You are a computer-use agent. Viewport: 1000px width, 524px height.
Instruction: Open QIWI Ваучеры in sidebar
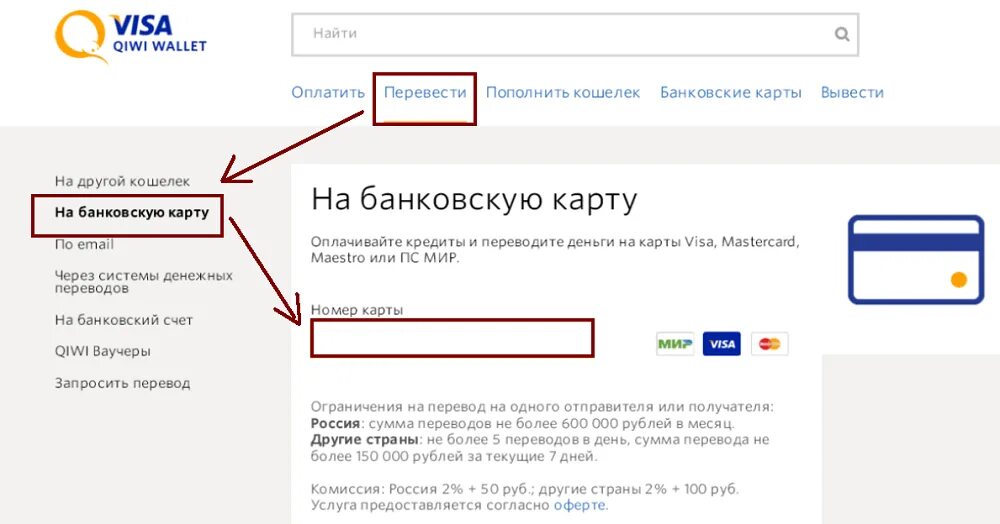click(x=103, y=351)
